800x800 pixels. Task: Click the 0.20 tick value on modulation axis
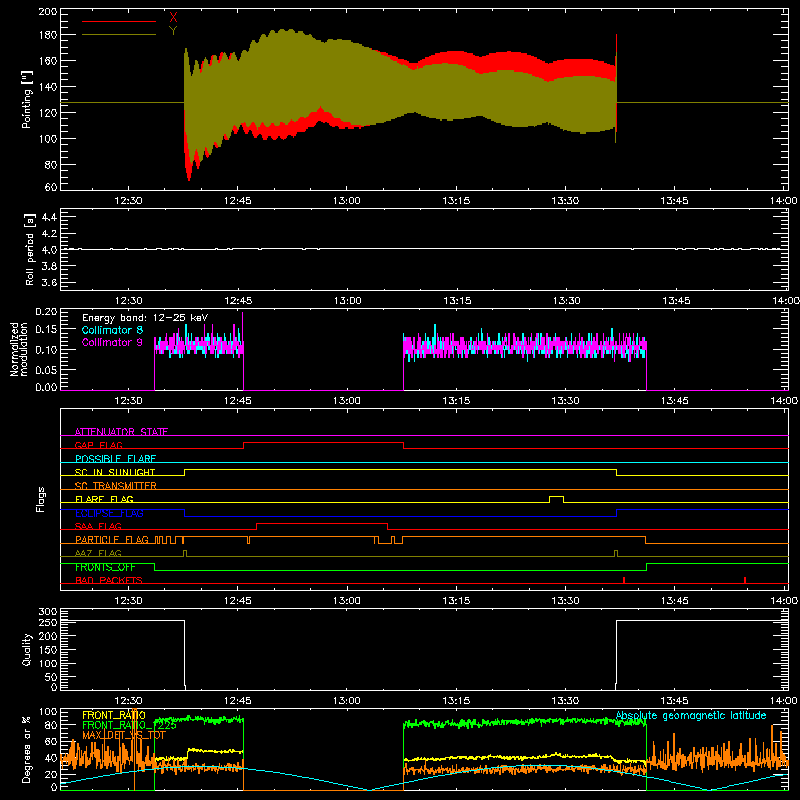[46, 311]
